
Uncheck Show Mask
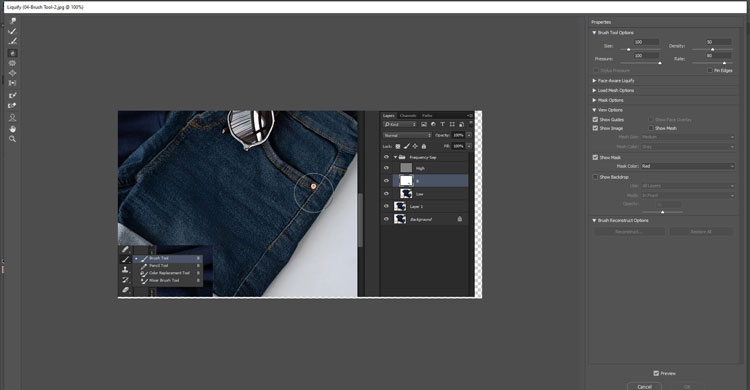pyautogui.click(x=596, y=157)
